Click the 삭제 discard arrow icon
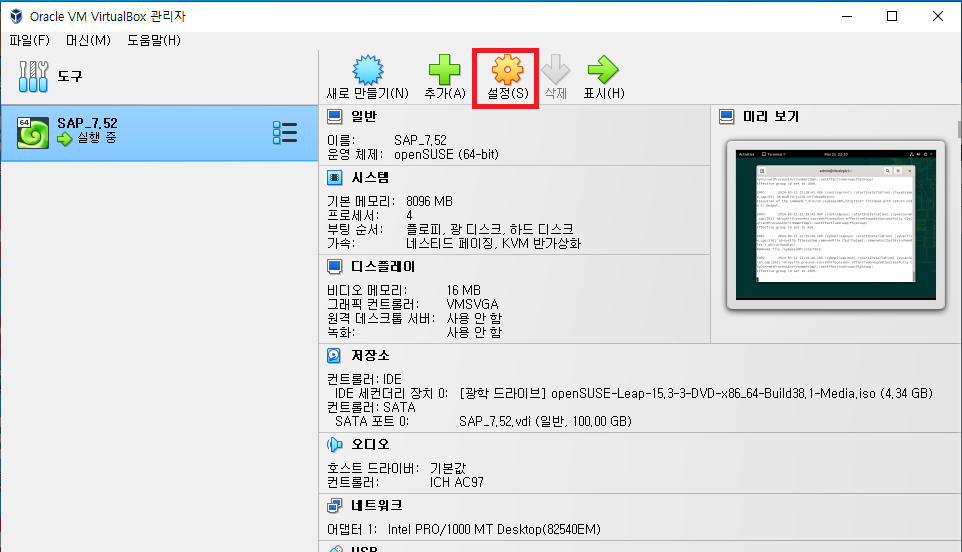 (556, 69)
